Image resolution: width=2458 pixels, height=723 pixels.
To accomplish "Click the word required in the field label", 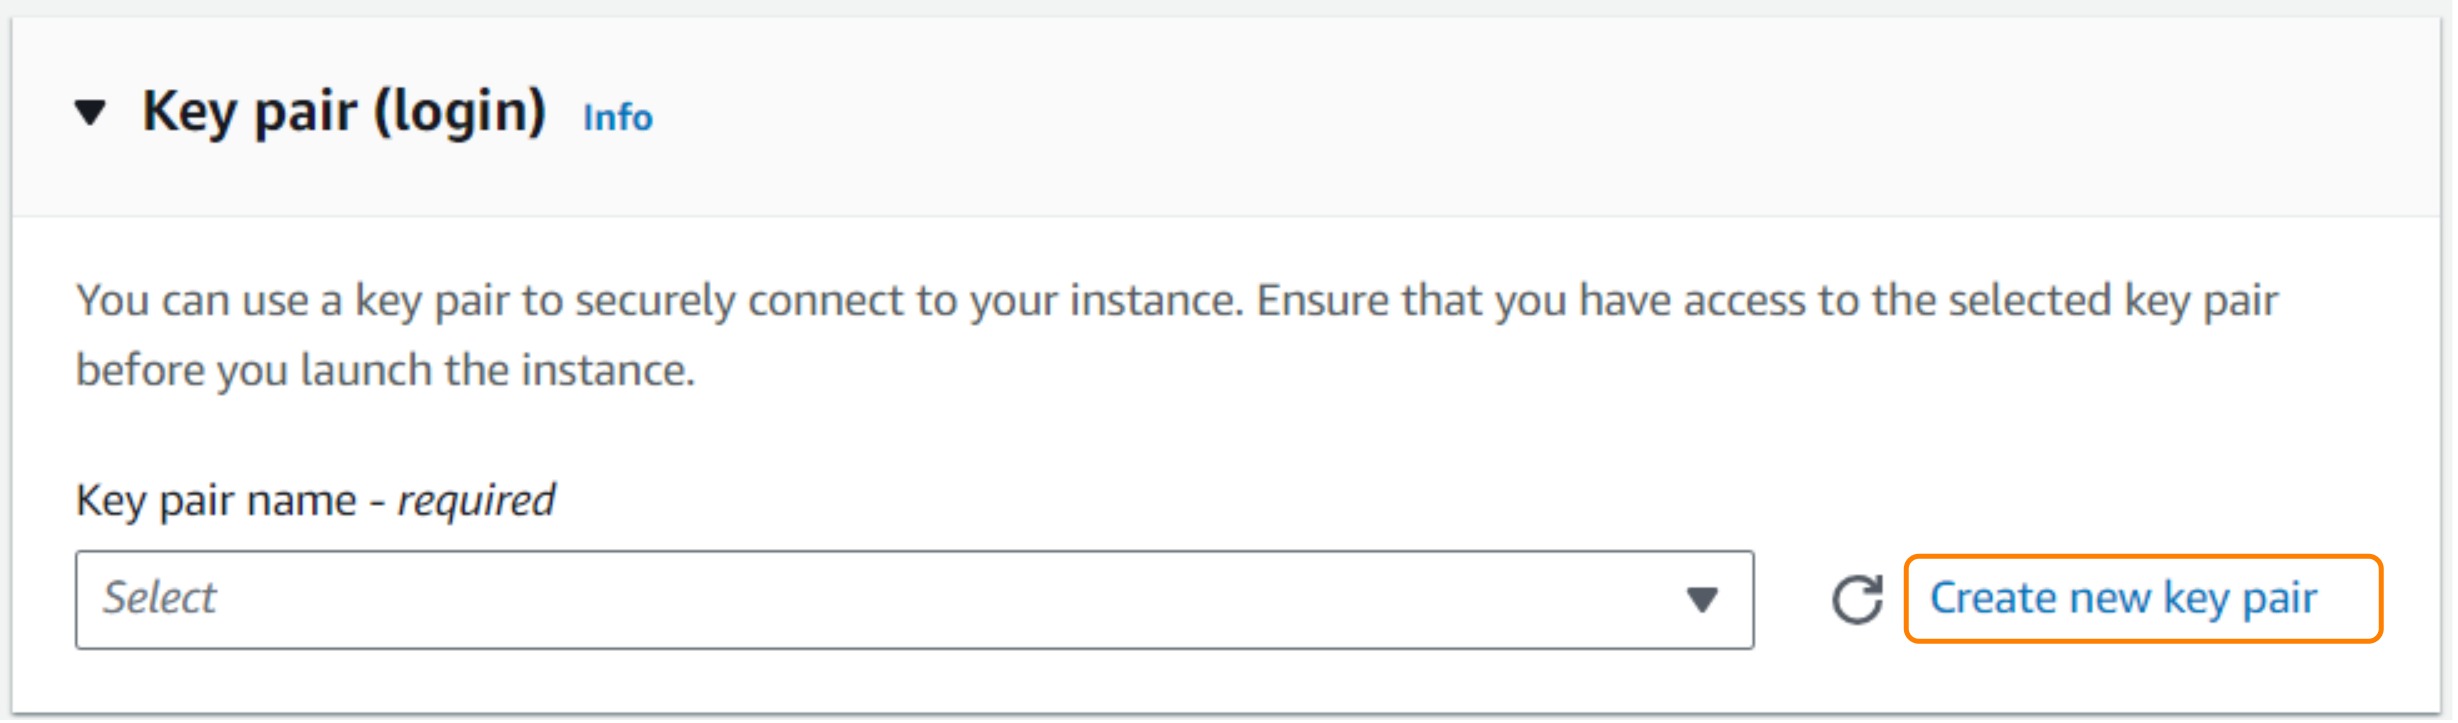I will [476, 500].
